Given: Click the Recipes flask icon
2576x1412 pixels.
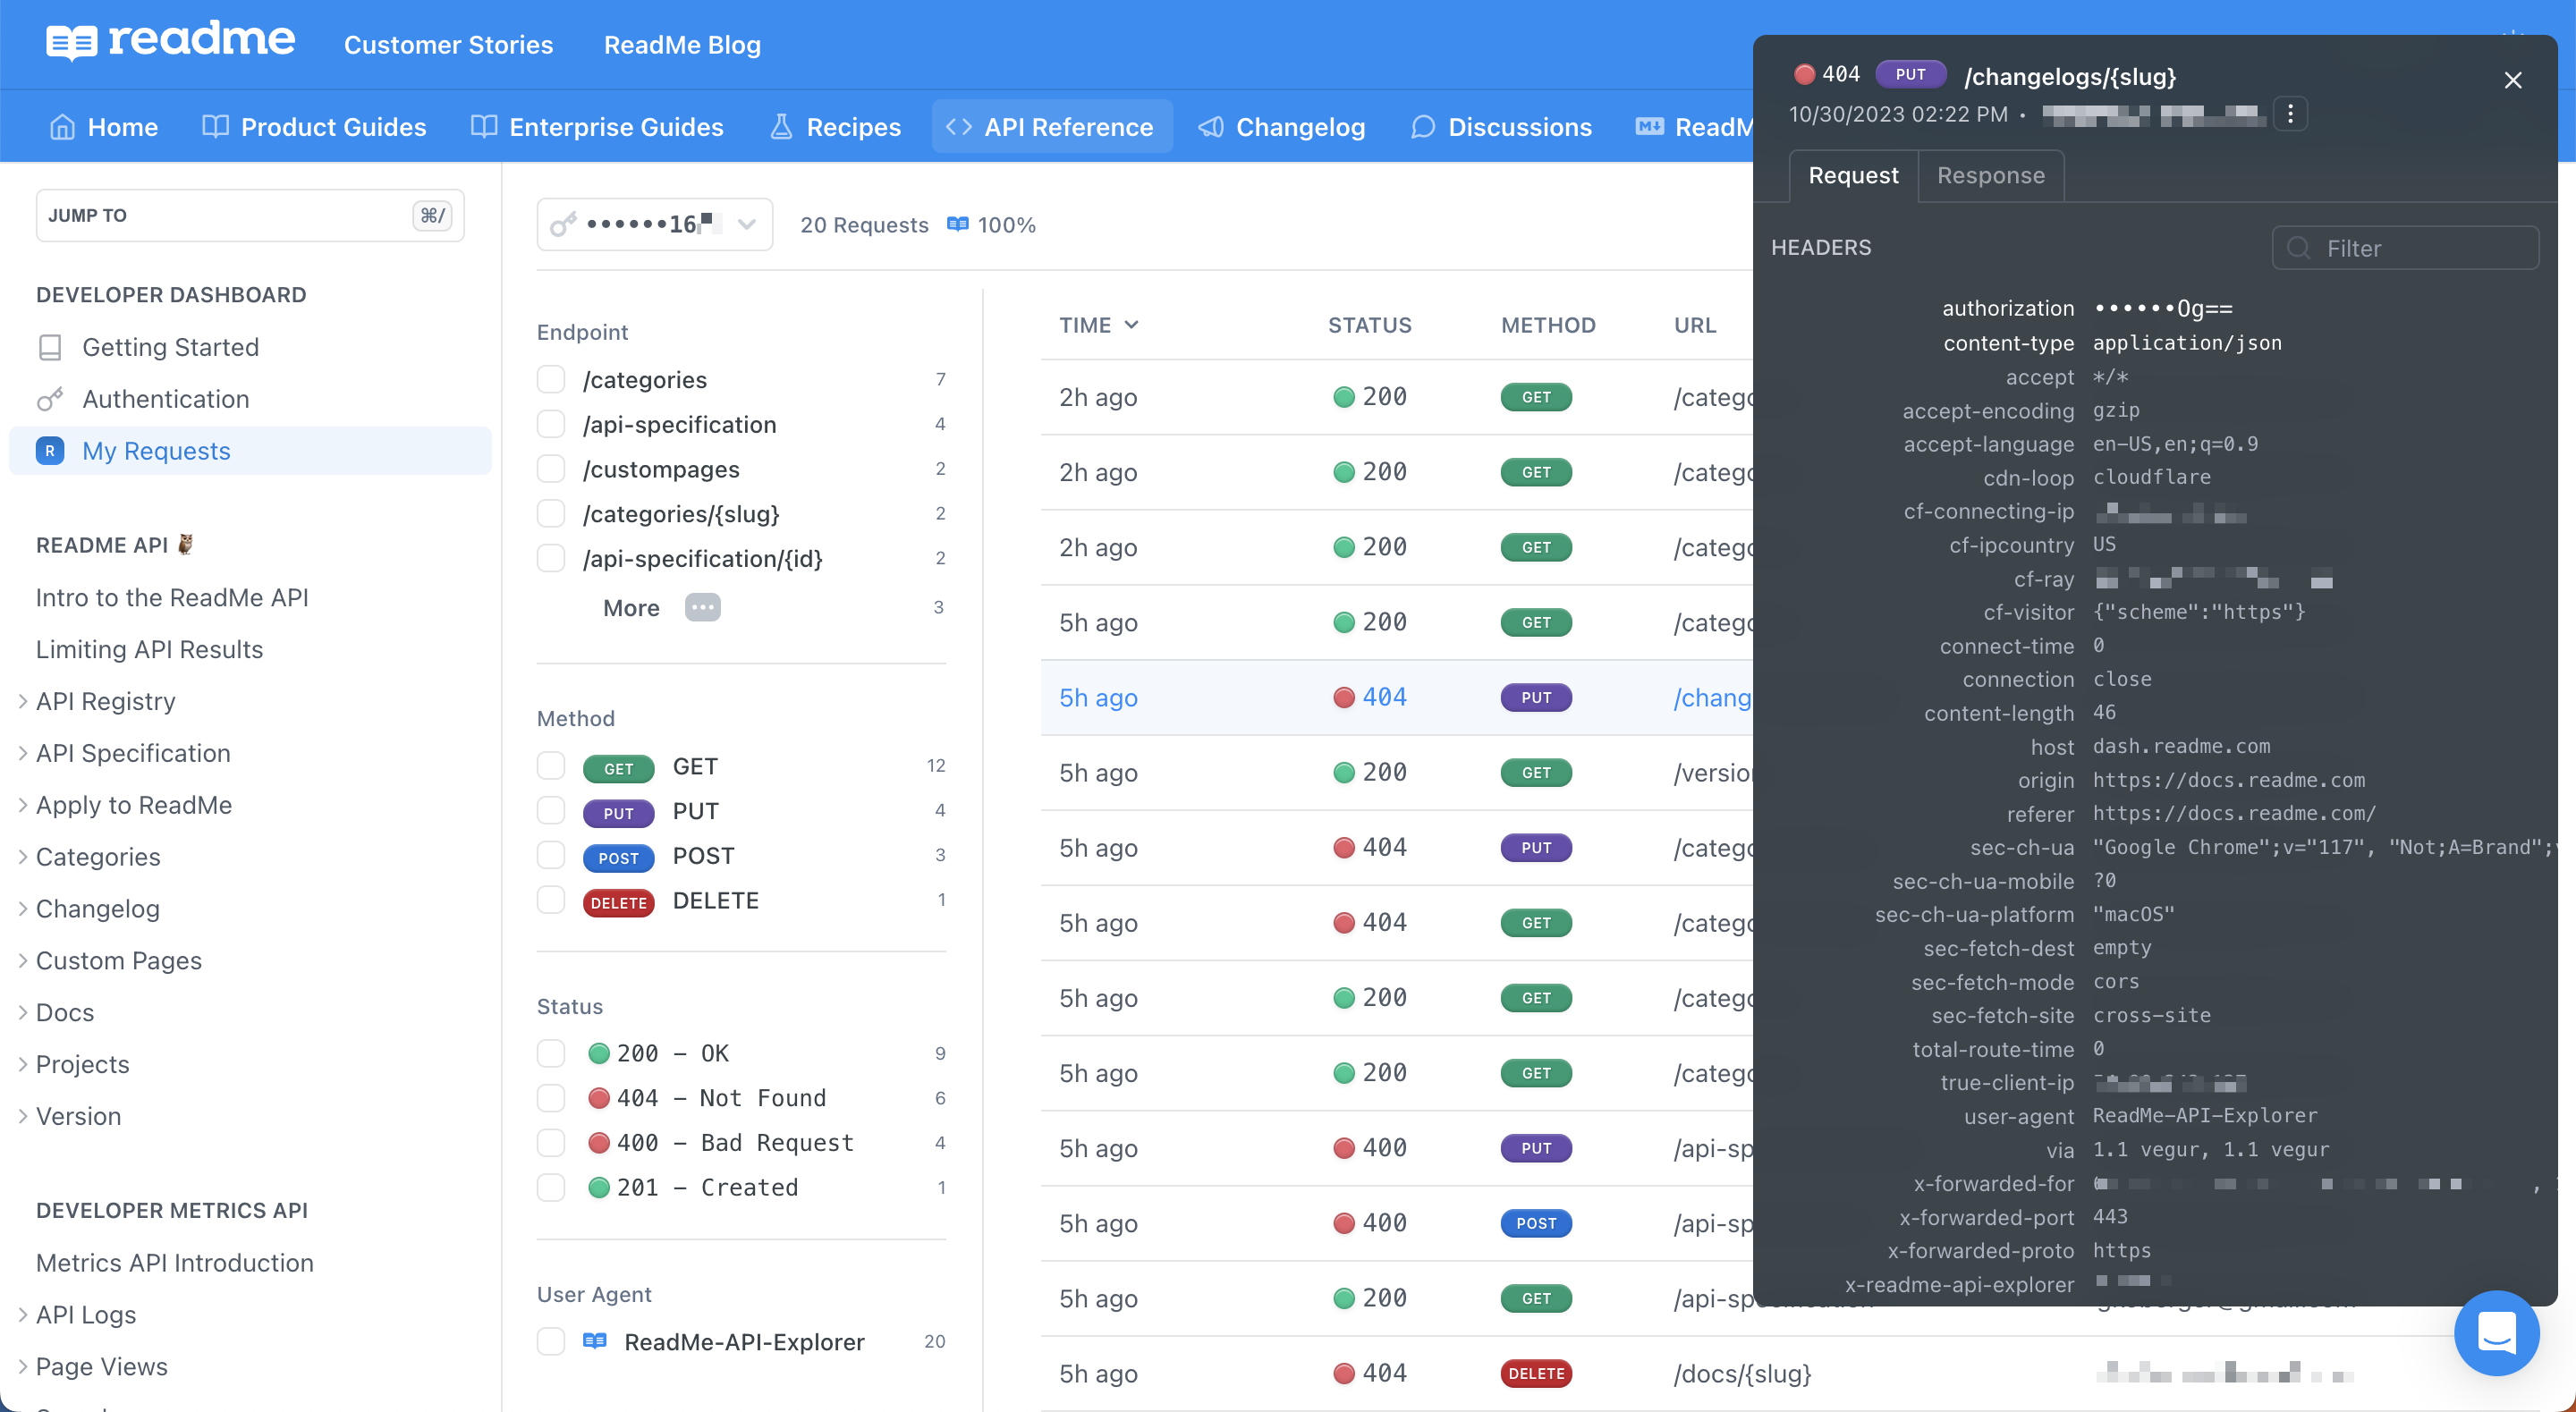Looking at the screenshot, I should (781, 127).
